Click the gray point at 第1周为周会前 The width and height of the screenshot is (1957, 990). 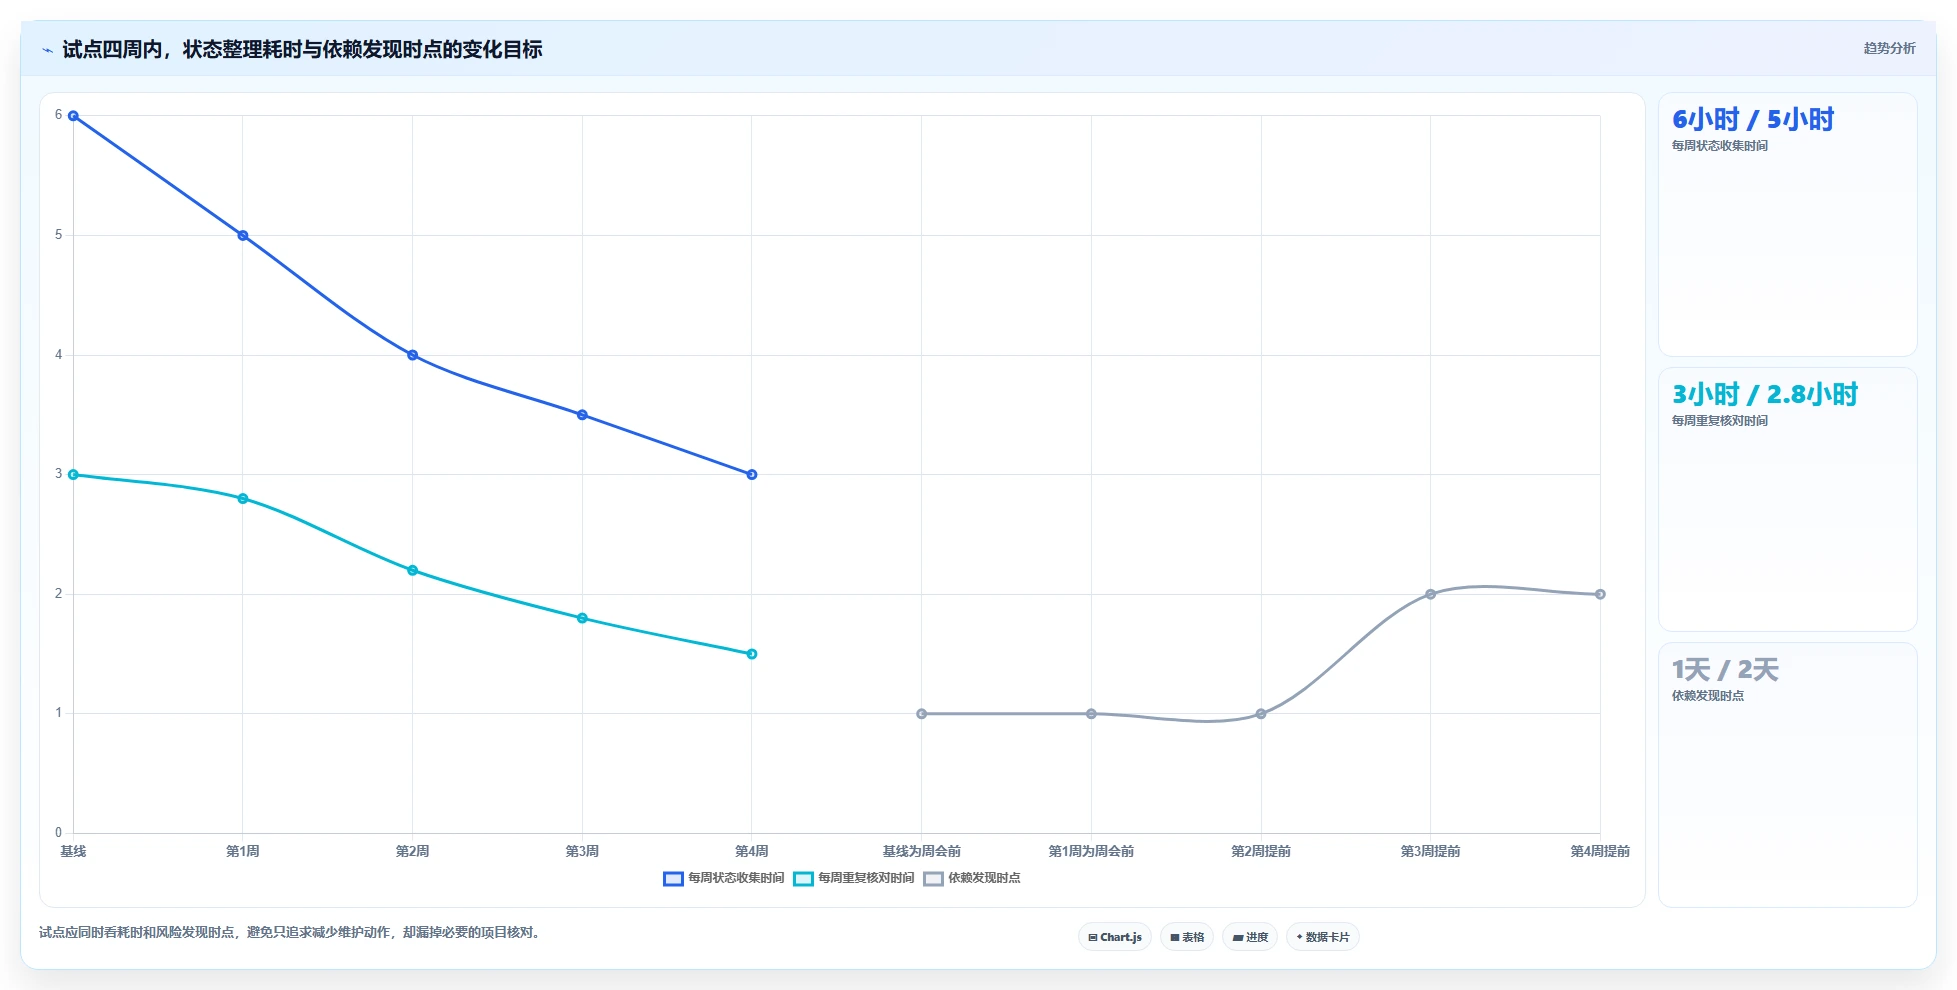[1091, 714]
